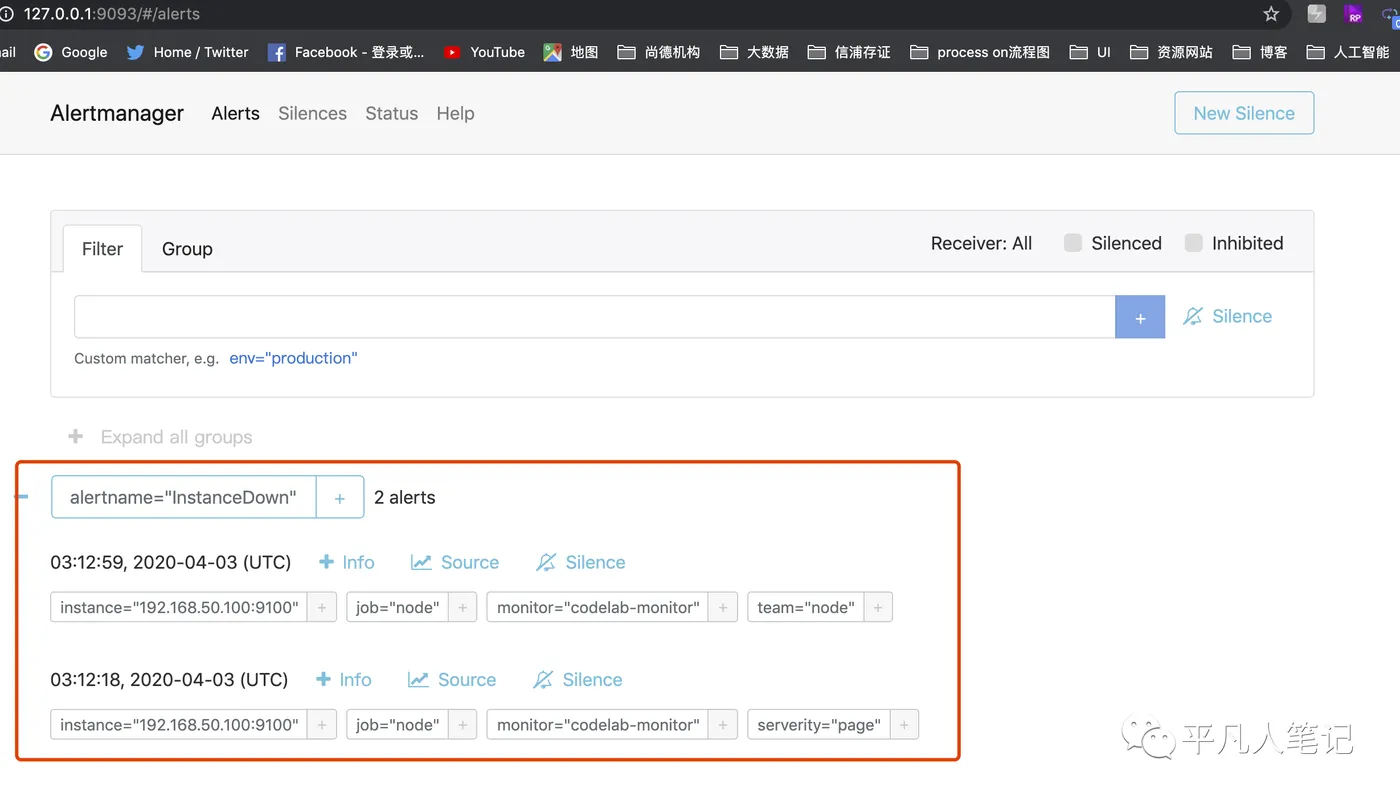Click the alertname="InstanceDown" label

183,497
